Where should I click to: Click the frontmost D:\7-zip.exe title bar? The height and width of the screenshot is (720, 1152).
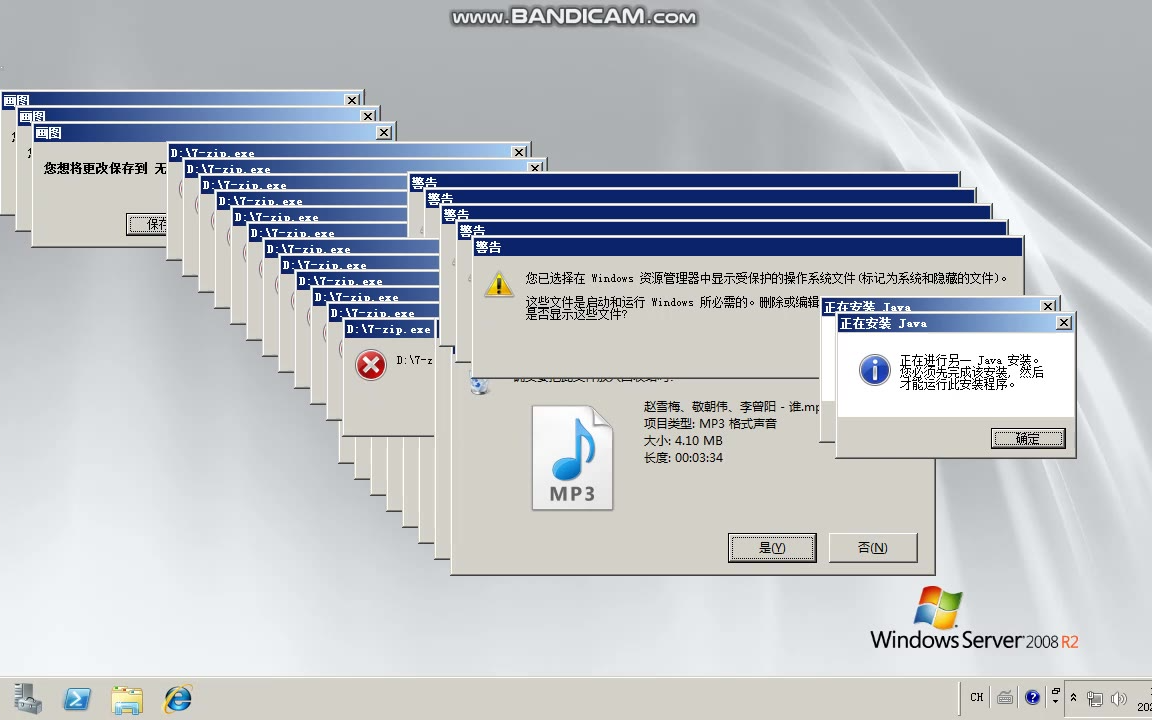click(x=389, y=329)
